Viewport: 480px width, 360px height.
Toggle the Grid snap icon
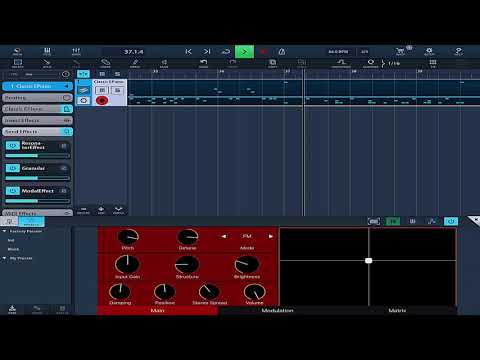(433, 63)
